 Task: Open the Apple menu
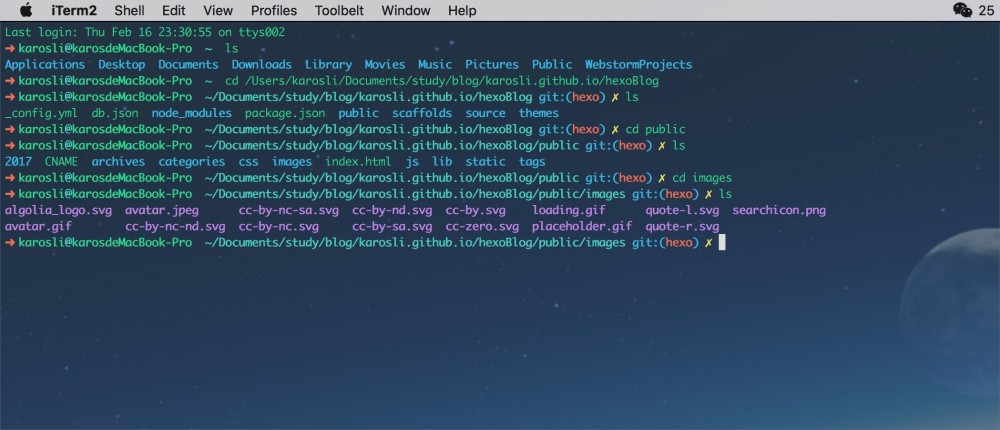pyautogui.click(x=26, y=10)
